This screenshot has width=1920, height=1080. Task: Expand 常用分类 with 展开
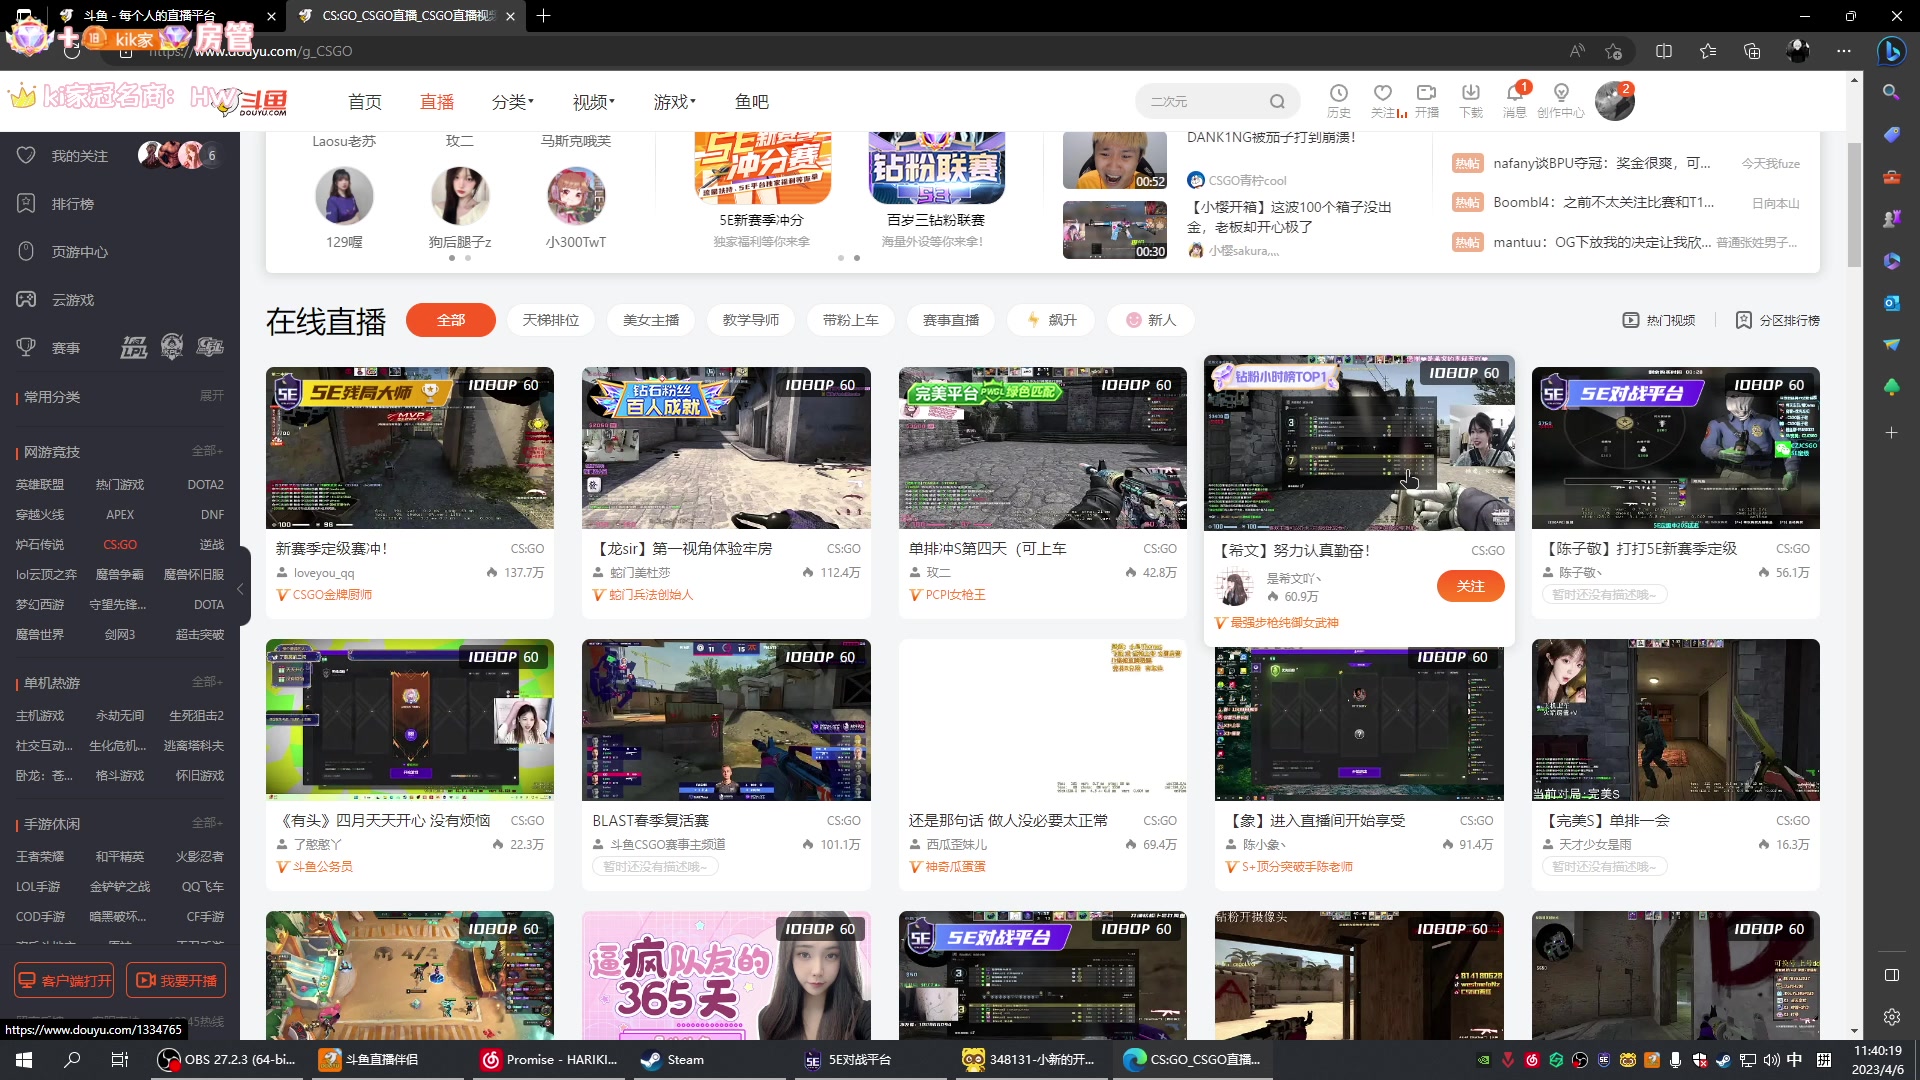coord(211,396)
